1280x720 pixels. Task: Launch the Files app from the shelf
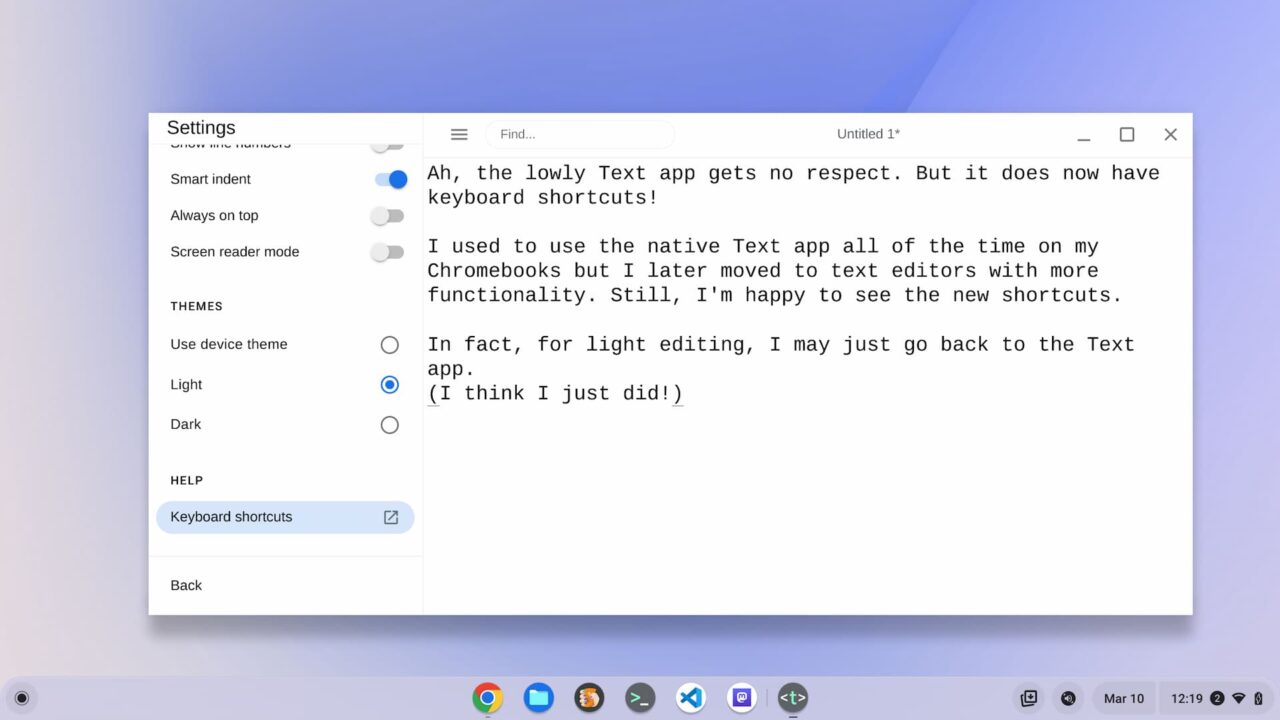click(539, 698)
